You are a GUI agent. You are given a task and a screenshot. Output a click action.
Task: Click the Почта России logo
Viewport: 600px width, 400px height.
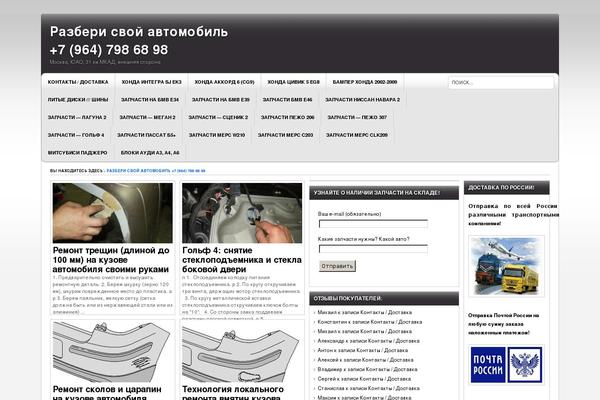[x=488, y=365]
